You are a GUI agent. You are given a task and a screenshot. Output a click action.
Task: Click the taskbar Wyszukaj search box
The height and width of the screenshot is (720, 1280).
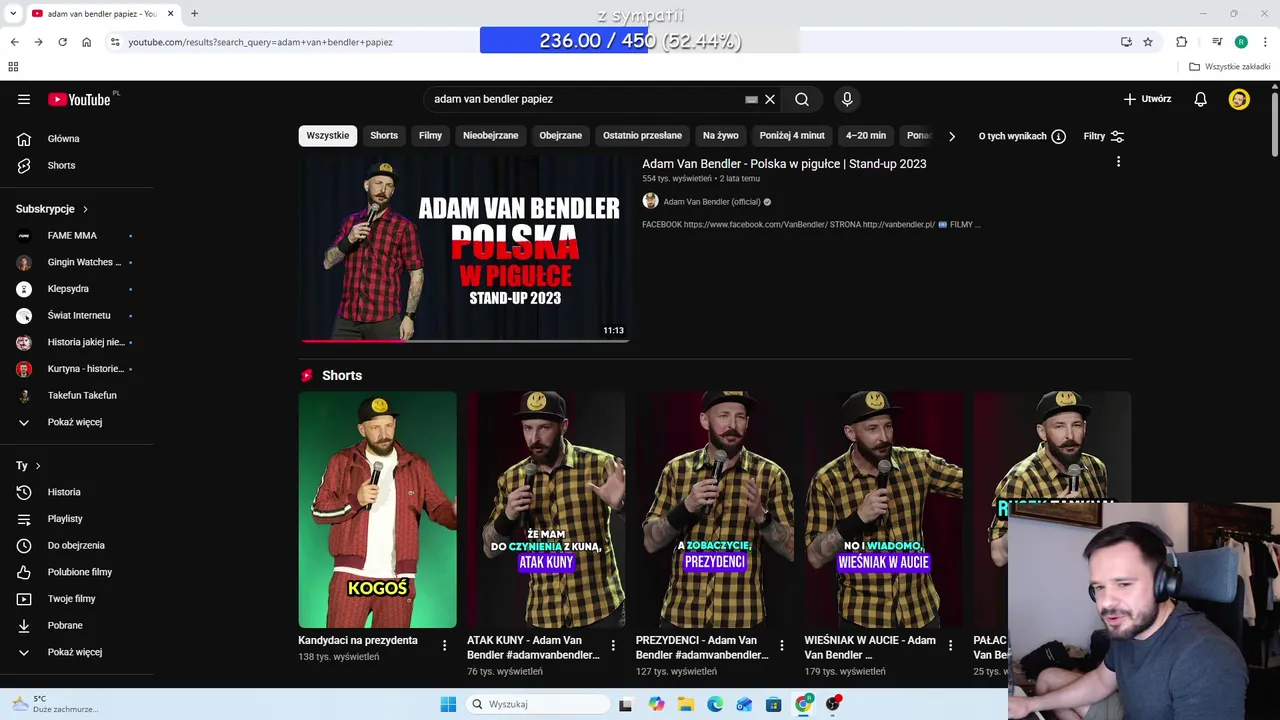pos(539,704)
